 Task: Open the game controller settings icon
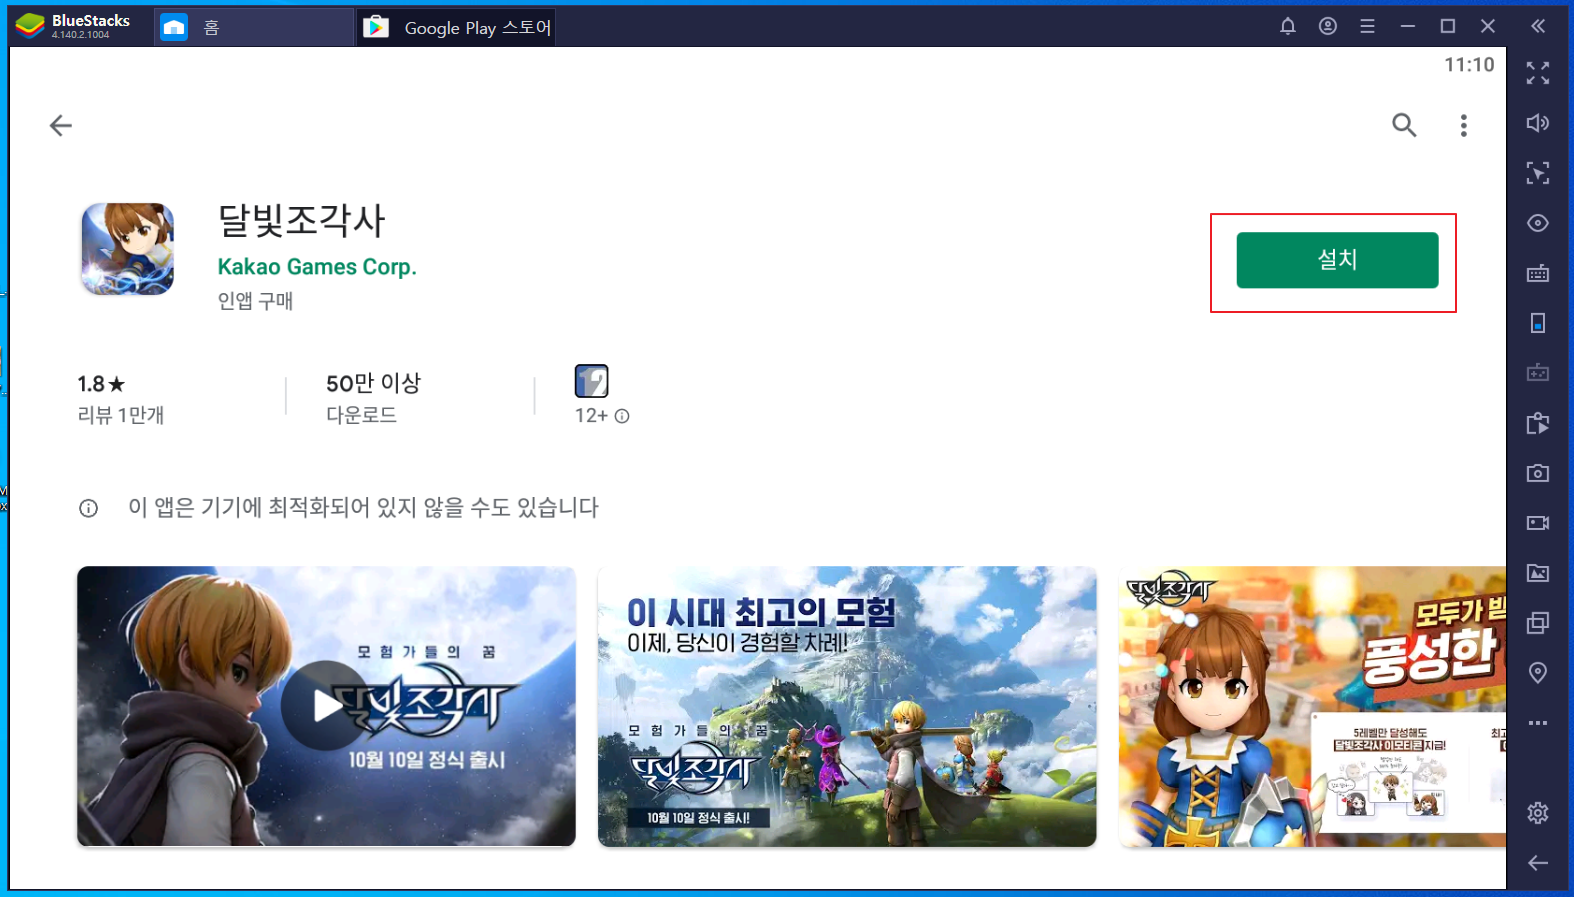(x=1538, y=373)
